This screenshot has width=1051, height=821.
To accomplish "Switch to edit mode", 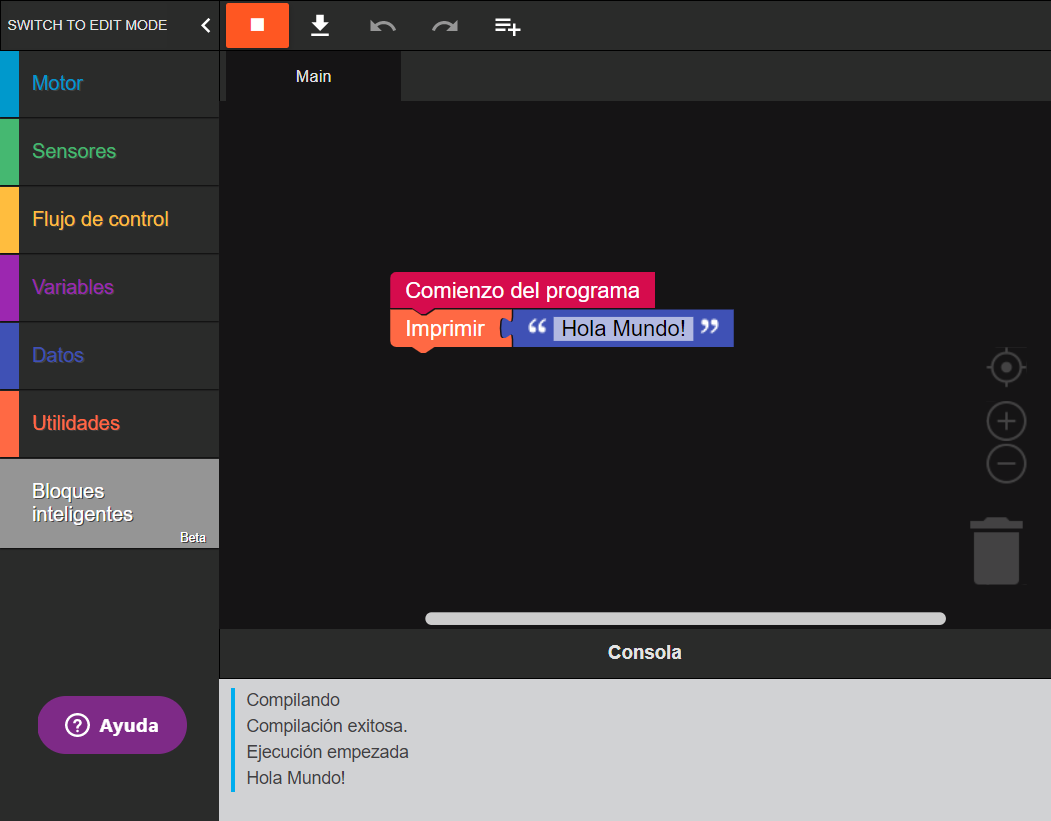I will (x=88, y=25).
